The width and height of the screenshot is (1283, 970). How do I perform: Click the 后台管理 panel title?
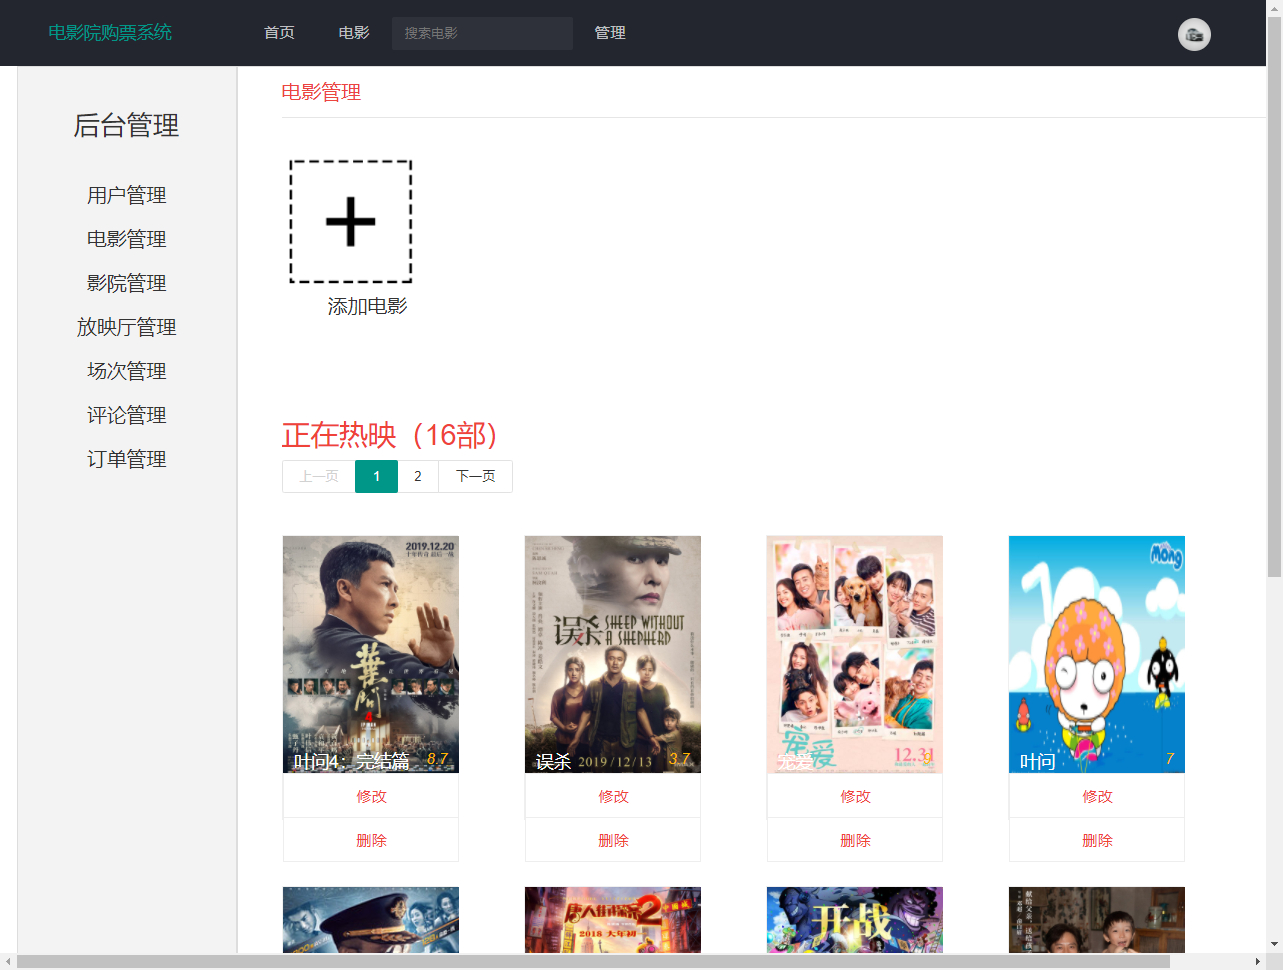(126, 126)
